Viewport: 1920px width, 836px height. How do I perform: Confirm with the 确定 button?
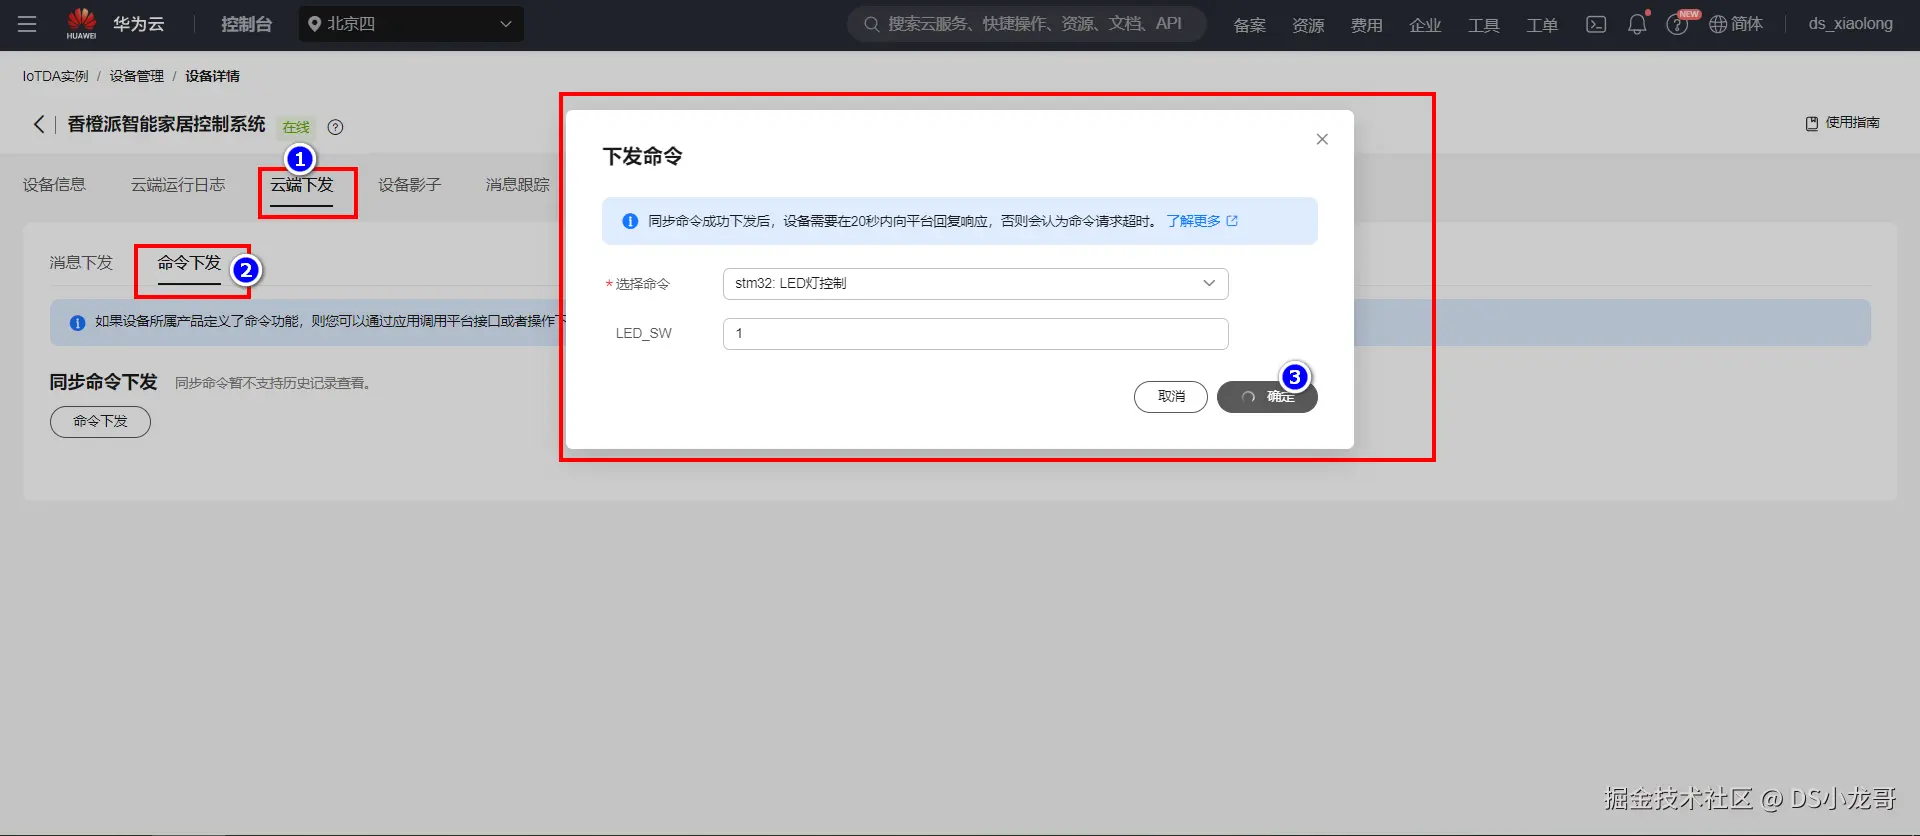point(1267,397)
